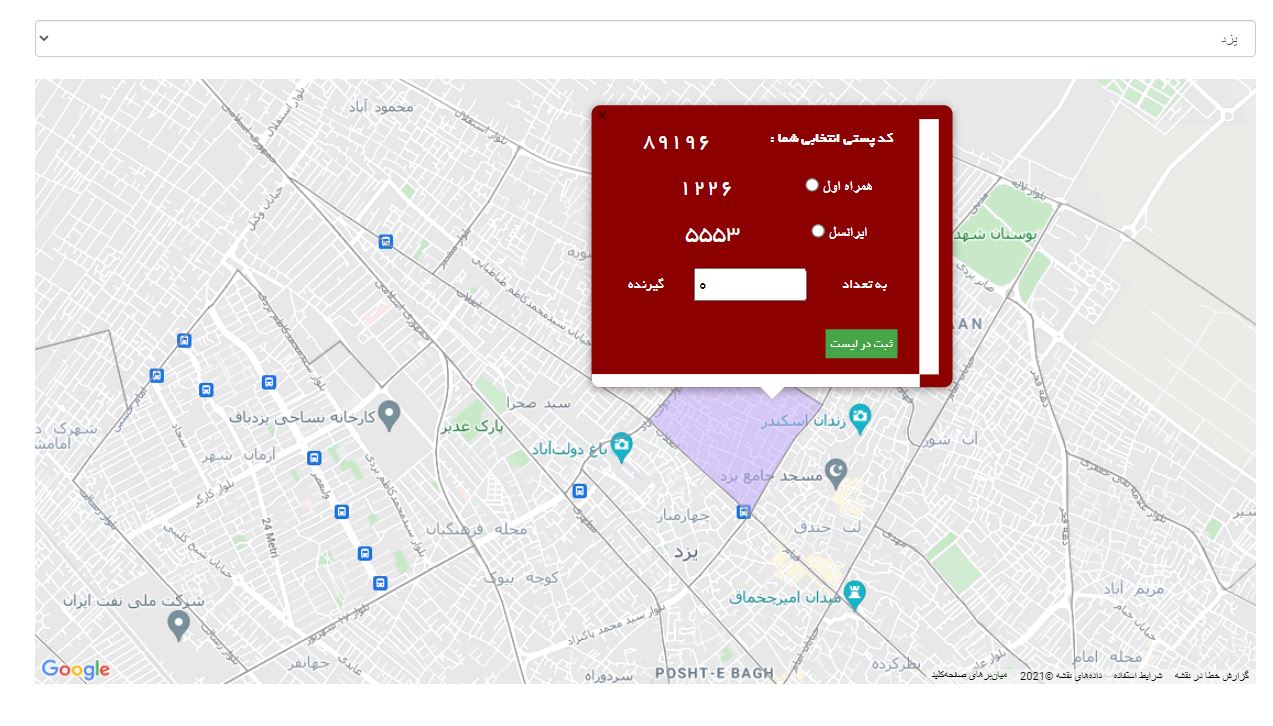Click the bus stop icon nearest محمود آباد
The height and width of the screenshot is (726, 1273).
click(386, 242)
